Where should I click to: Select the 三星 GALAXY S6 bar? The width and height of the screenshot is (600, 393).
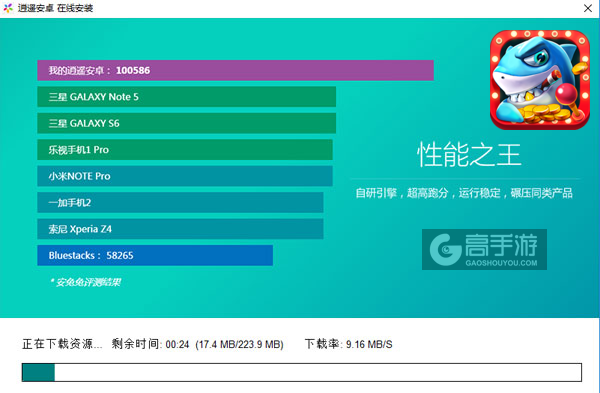point(186,123)
